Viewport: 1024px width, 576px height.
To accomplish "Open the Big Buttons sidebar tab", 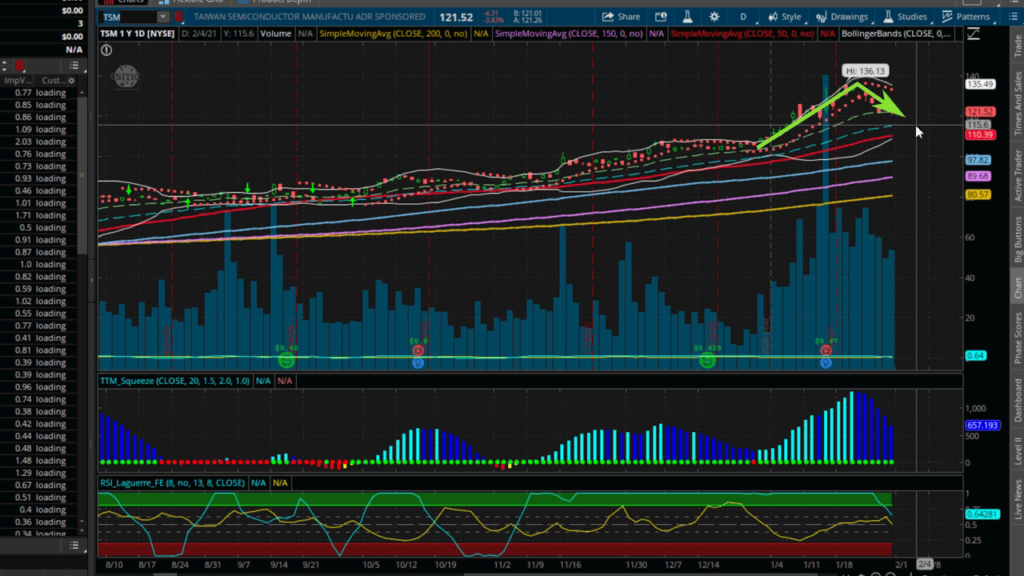I will pyautogui.click(x=1017, y=240).
